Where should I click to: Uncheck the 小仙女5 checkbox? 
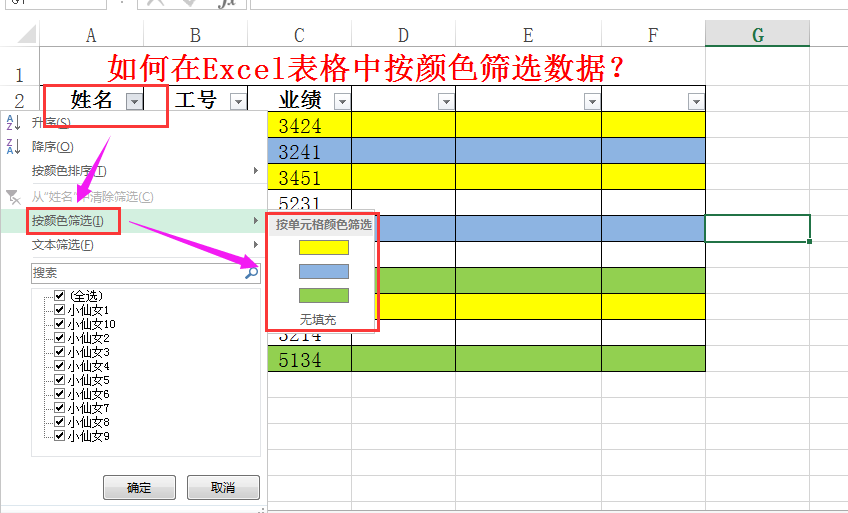tap(60, 380)
